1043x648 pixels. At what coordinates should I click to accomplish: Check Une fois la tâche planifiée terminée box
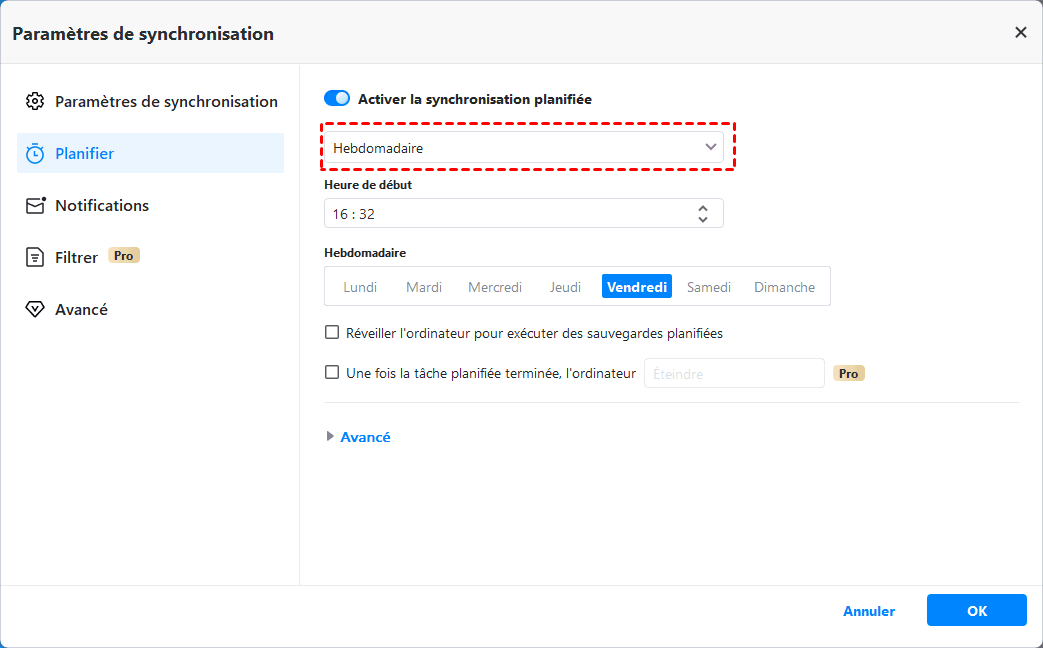point(332,372)
